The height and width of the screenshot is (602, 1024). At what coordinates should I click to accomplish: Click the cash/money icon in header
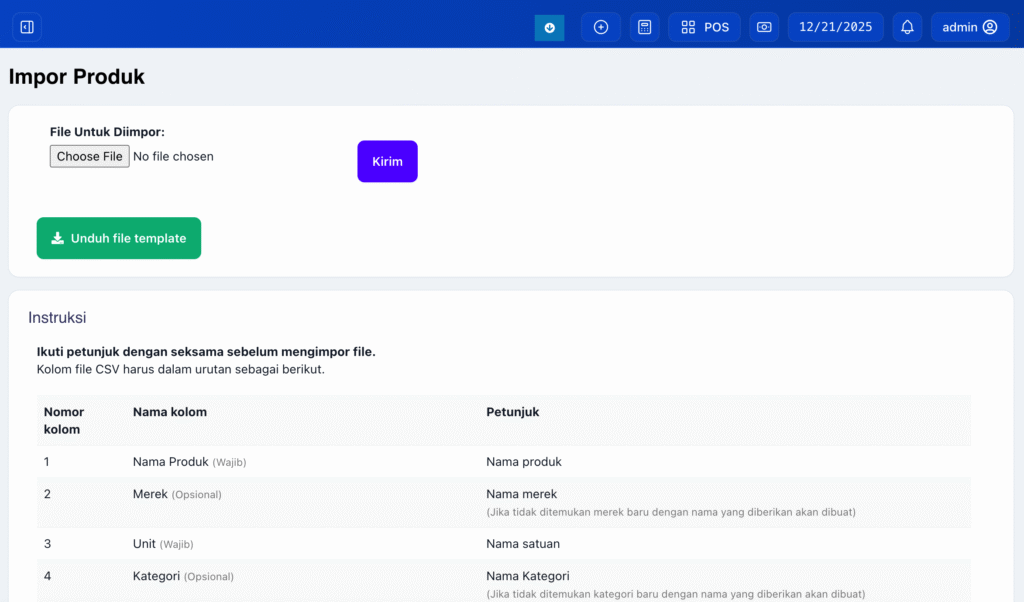(x=764, y=28)
